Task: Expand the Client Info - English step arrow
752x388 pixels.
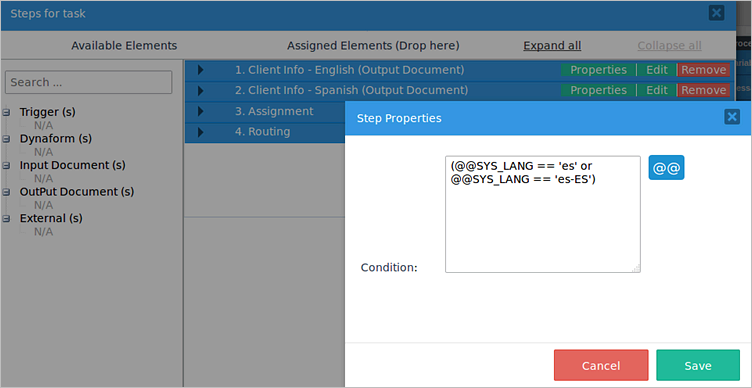Action: pyautogui.click(x=200, y=70)
